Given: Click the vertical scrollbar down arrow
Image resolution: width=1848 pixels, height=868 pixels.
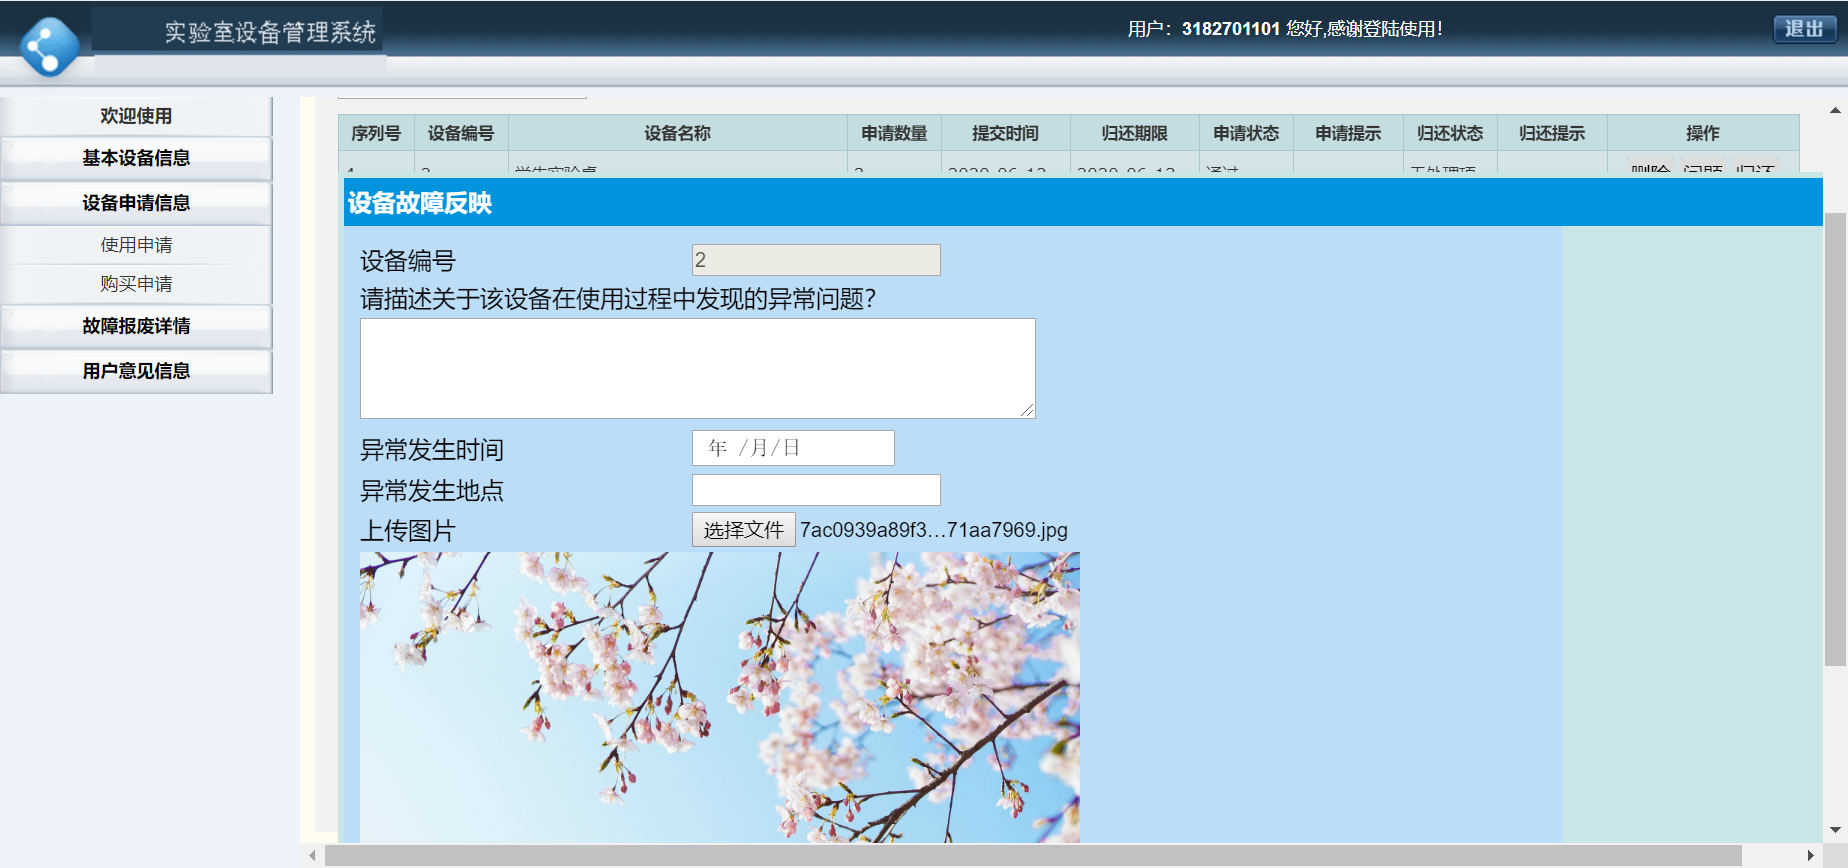Looking at the screenshot, I should coord(1836,830).
